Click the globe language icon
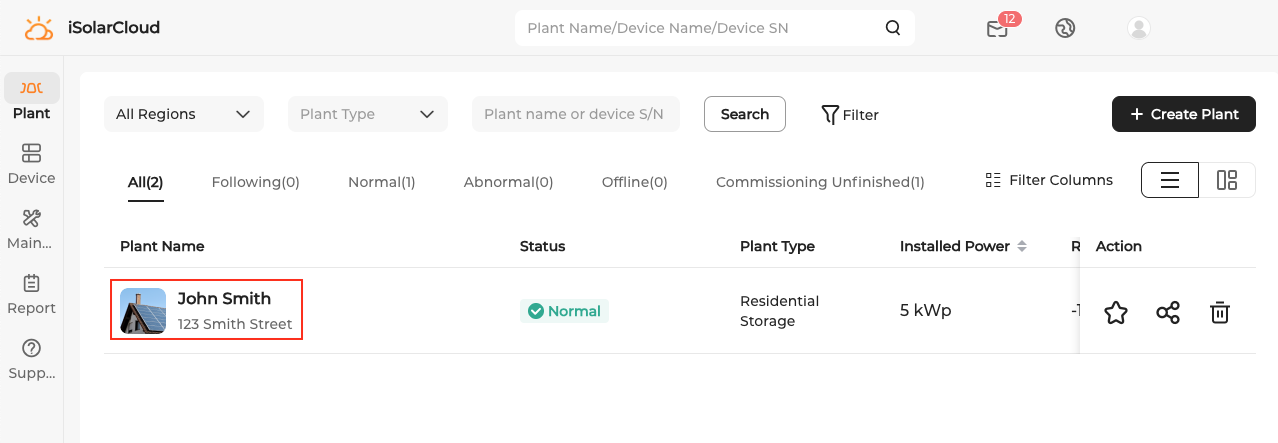 [x=1065, y=28]
